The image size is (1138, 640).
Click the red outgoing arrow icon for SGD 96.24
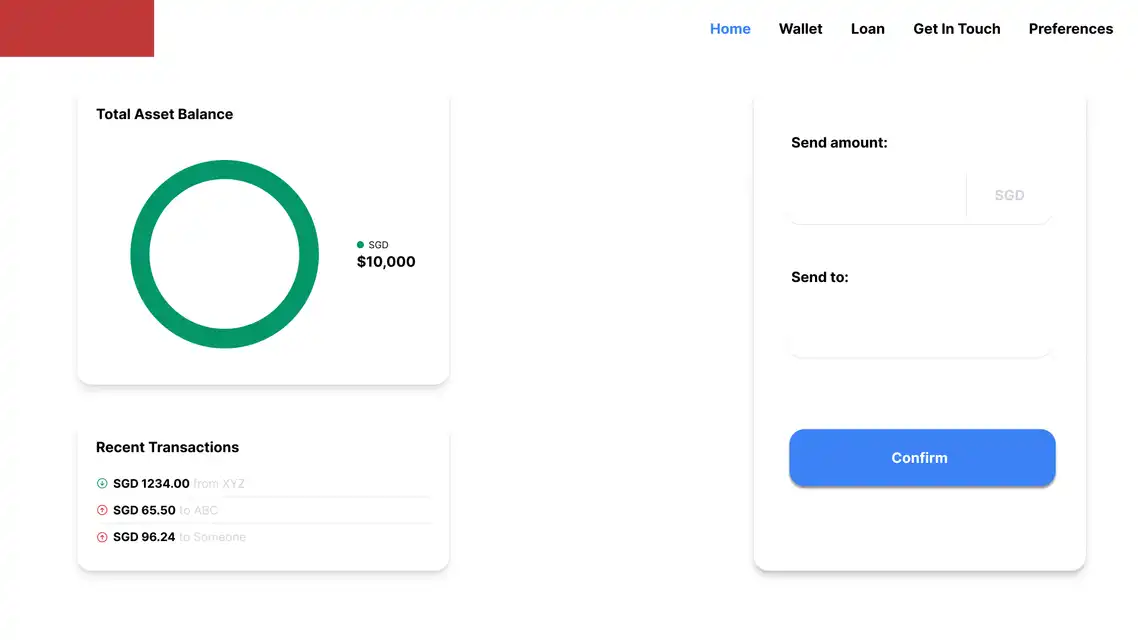[102, 537]
